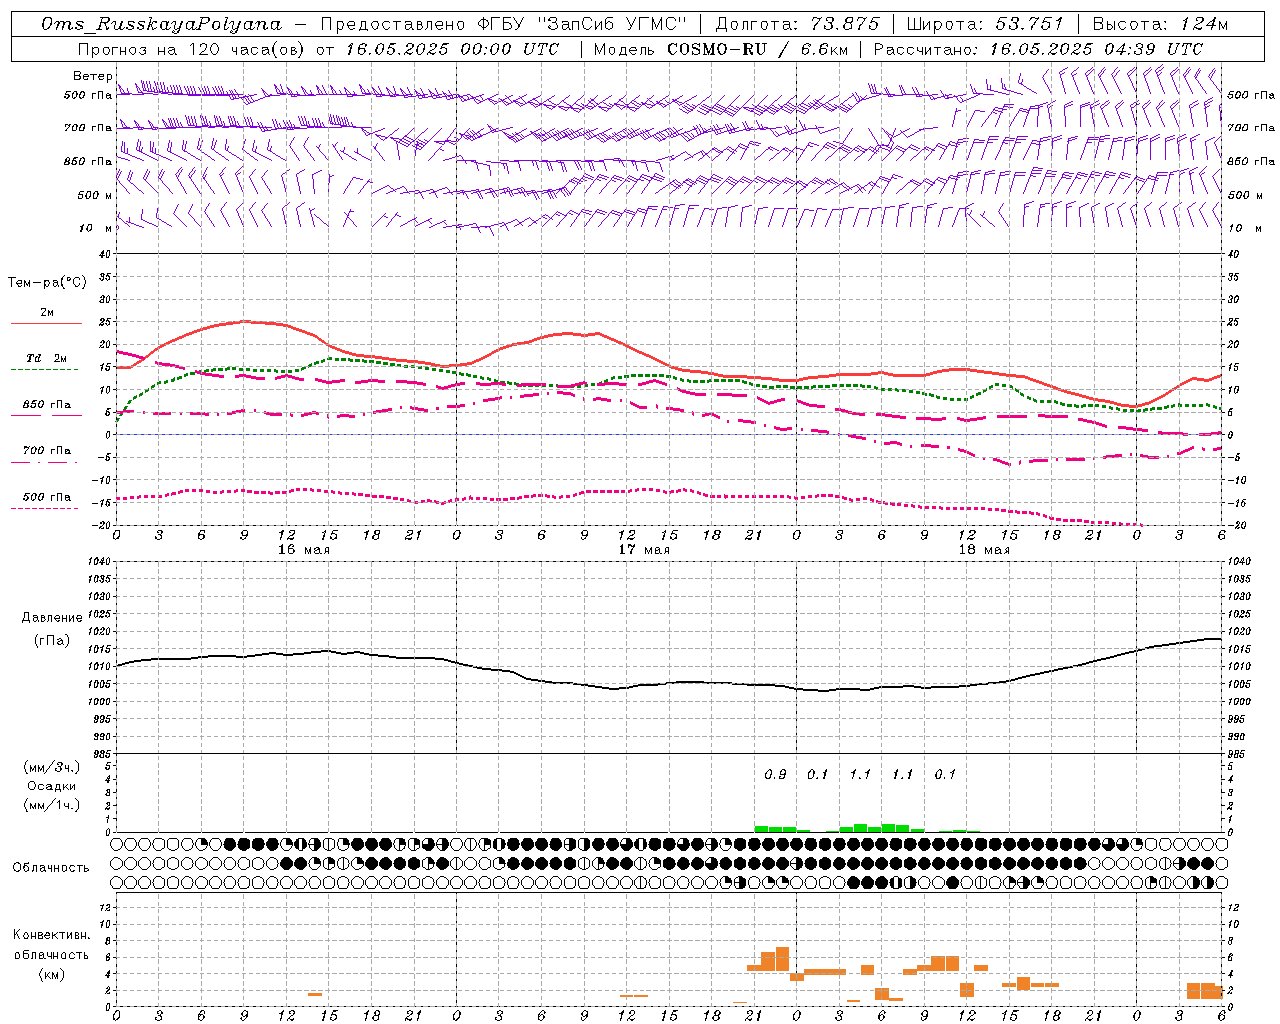
Task: Click the 700 гПа temperature legend label
Action: tap(47, 451)
